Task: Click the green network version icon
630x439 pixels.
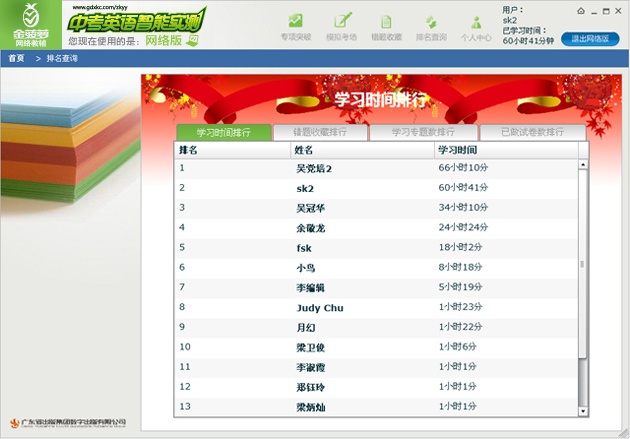Action: [192, 40]
